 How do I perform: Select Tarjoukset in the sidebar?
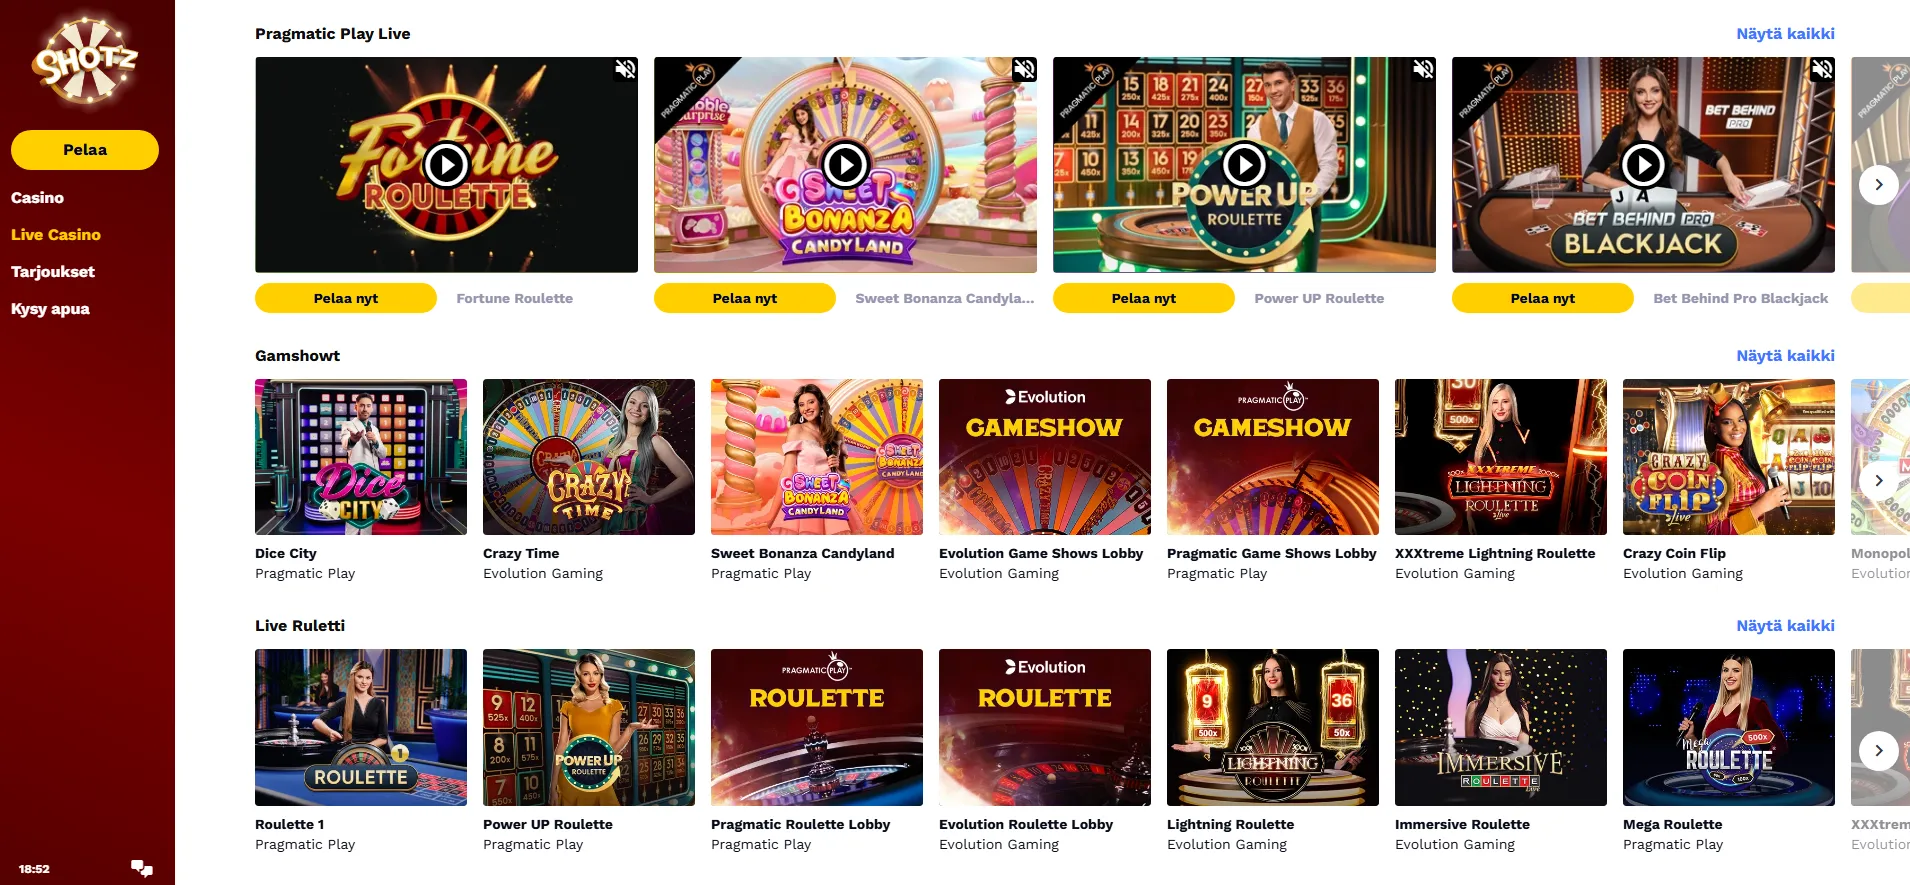tap(53, 272)
